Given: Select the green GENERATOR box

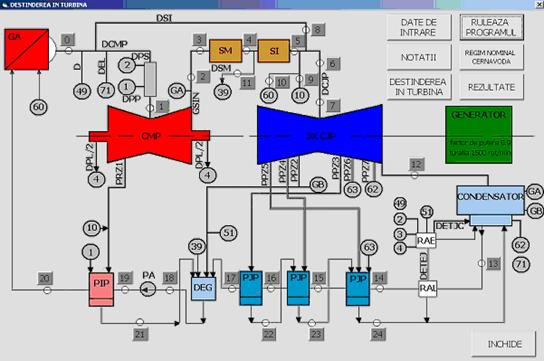Looking at the screenshot, I should pos(478,135).
